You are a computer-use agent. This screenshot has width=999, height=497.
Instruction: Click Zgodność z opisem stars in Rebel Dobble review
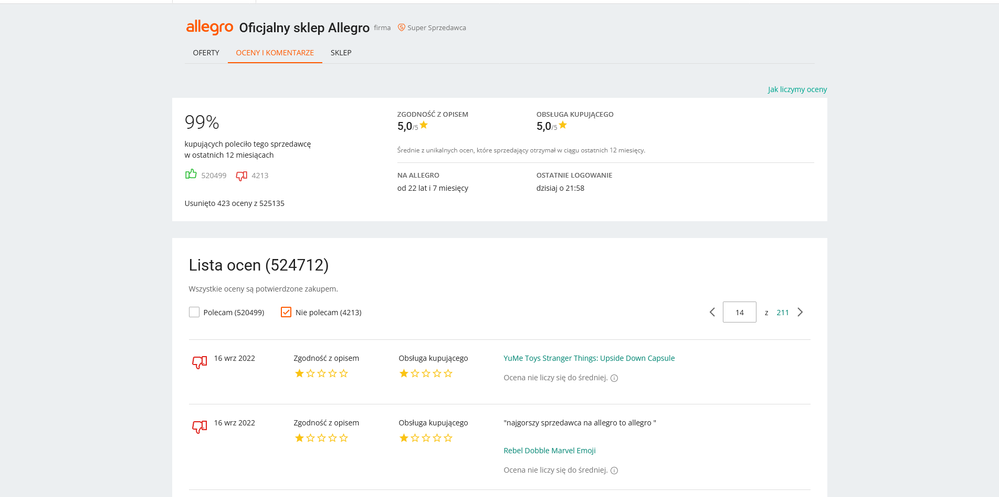[x=321, y=438]
